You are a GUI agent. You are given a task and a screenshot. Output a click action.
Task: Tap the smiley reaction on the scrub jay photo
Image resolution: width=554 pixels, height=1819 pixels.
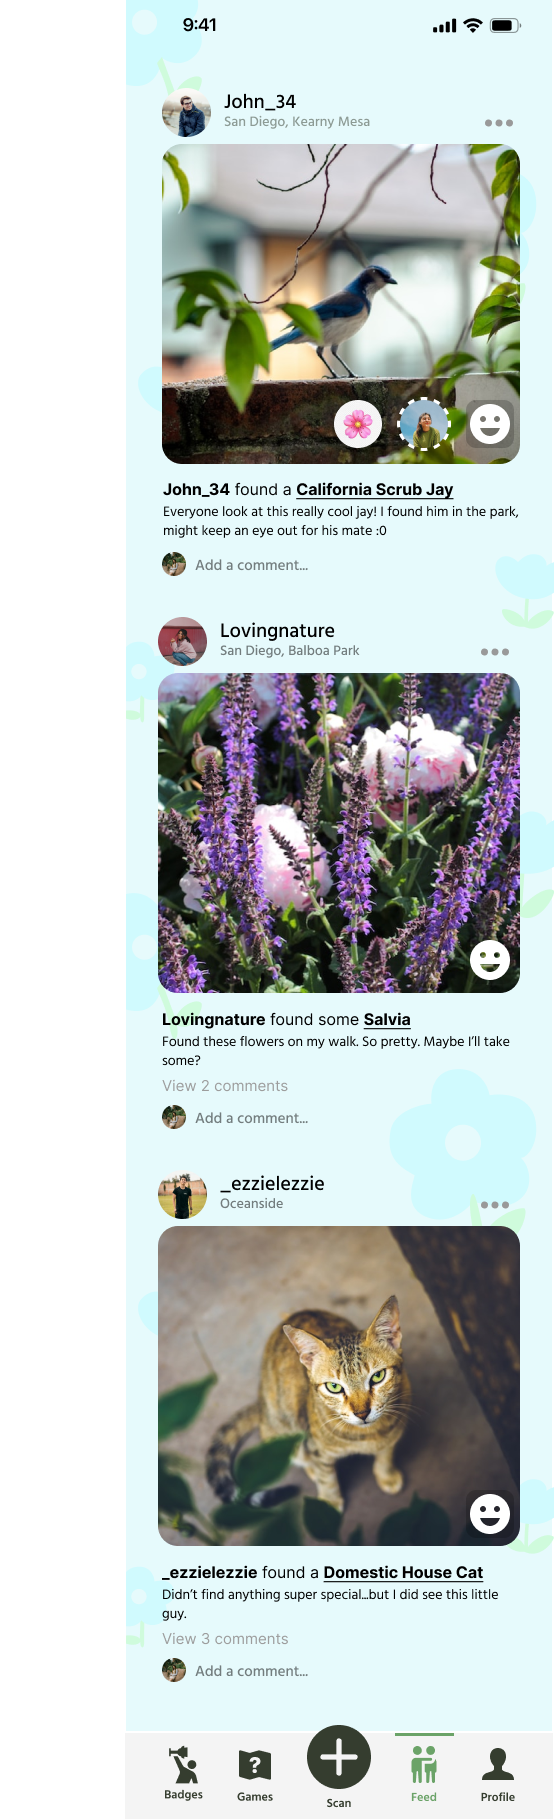pyautogui.click(x=490, y=424)
